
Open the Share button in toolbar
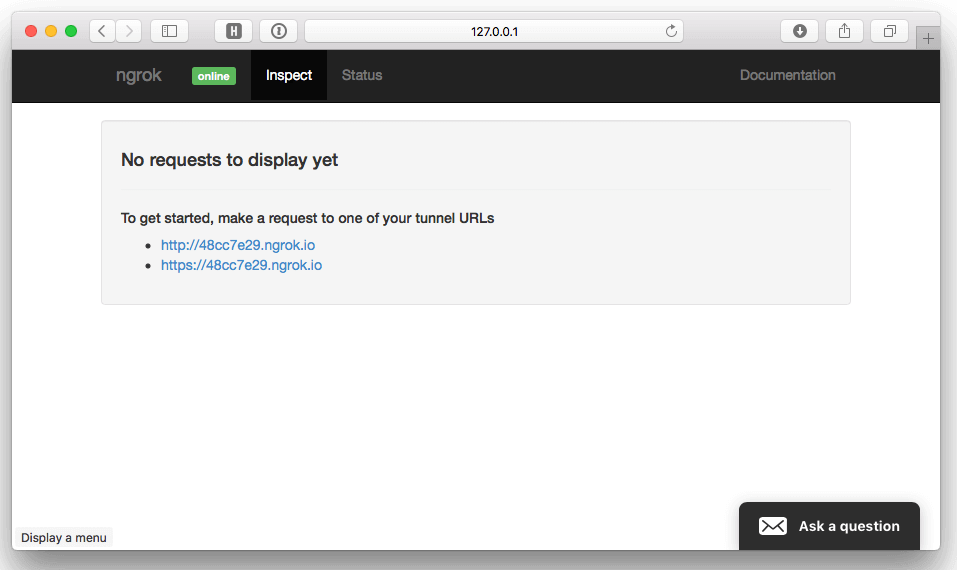point(844,31)
